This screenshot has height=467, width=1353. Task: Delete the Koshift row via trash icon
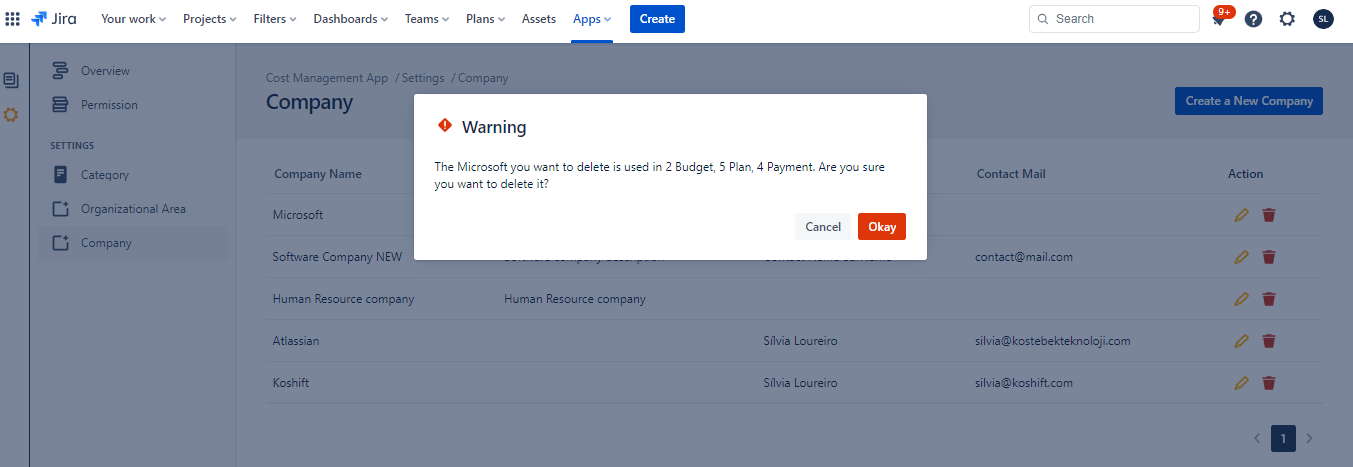point(1269,383)
